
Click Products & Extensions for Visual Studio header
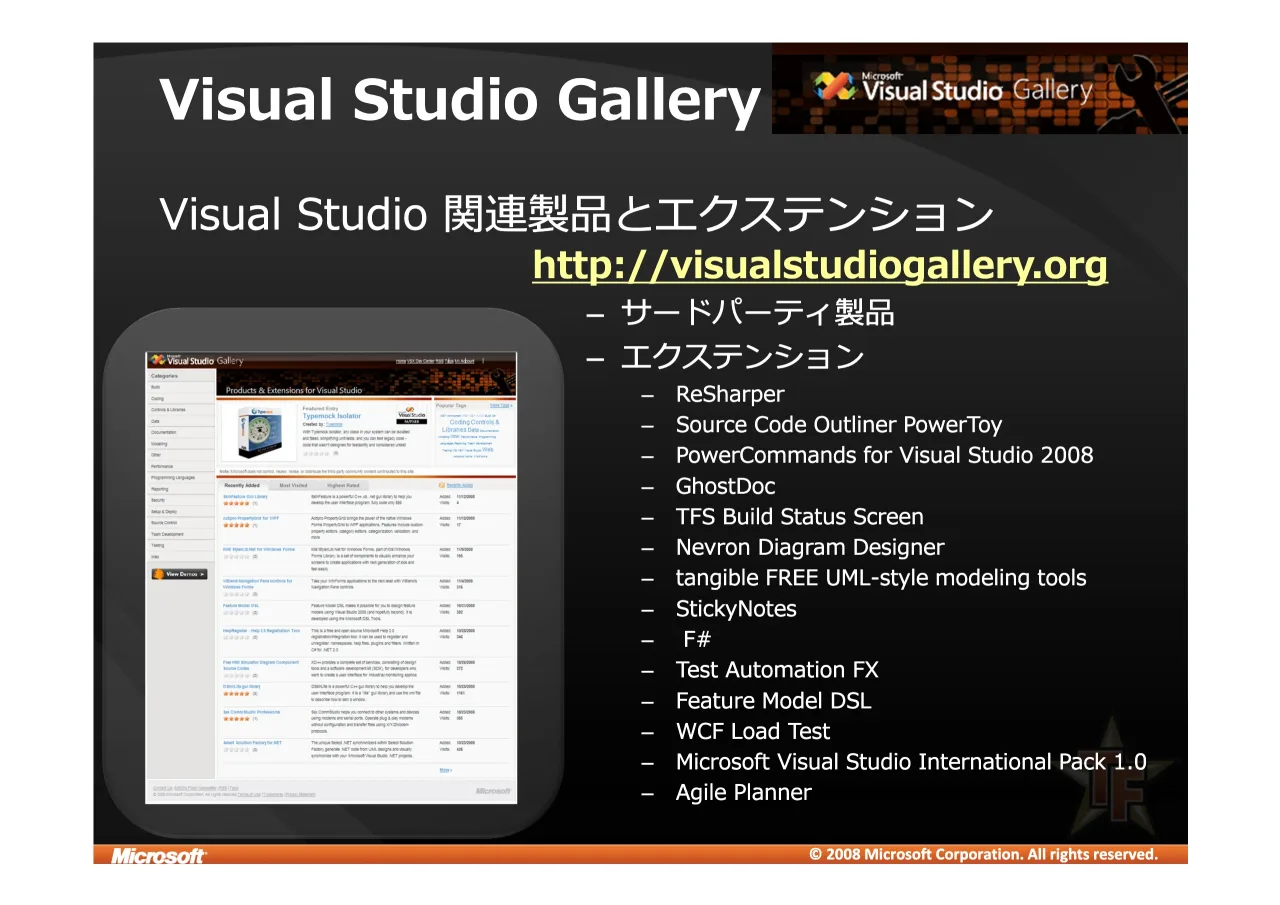tap(294, 390)
